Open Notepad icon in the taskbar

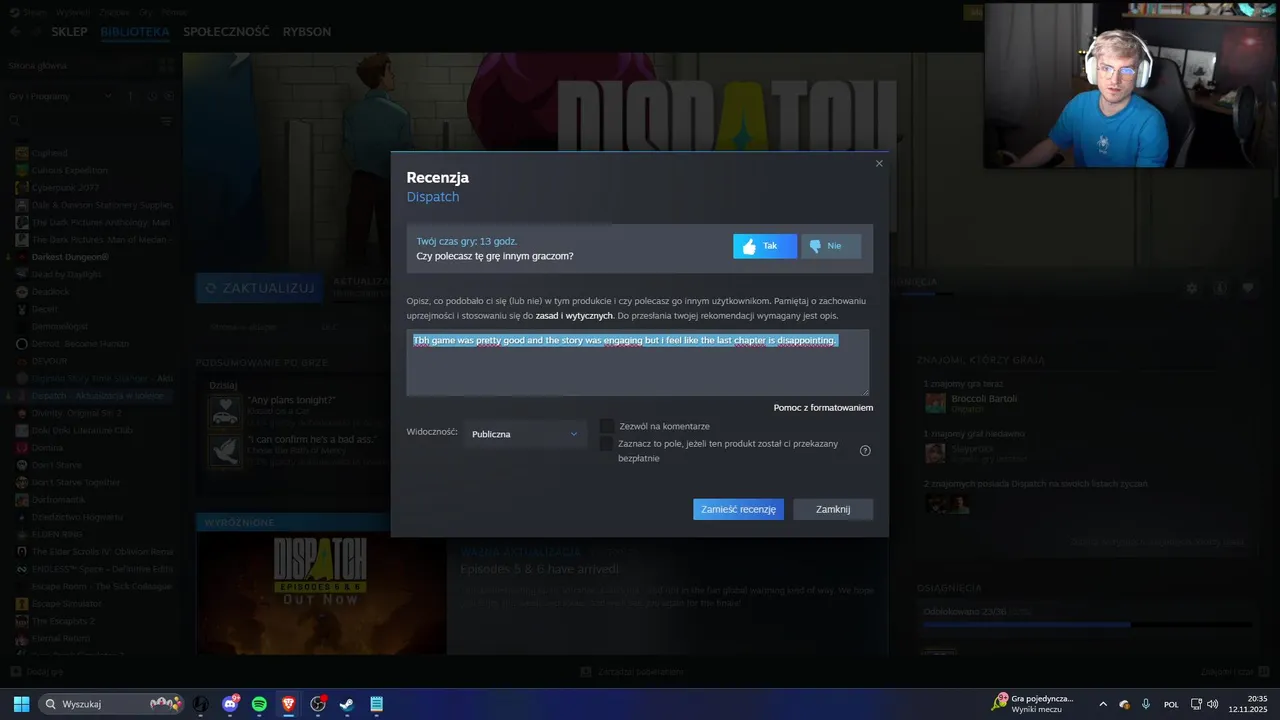pyautogui.click(x=377, y=704)
